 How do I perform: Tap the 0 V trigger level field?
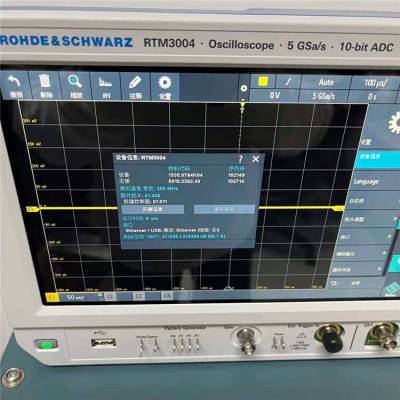(274, 96)
